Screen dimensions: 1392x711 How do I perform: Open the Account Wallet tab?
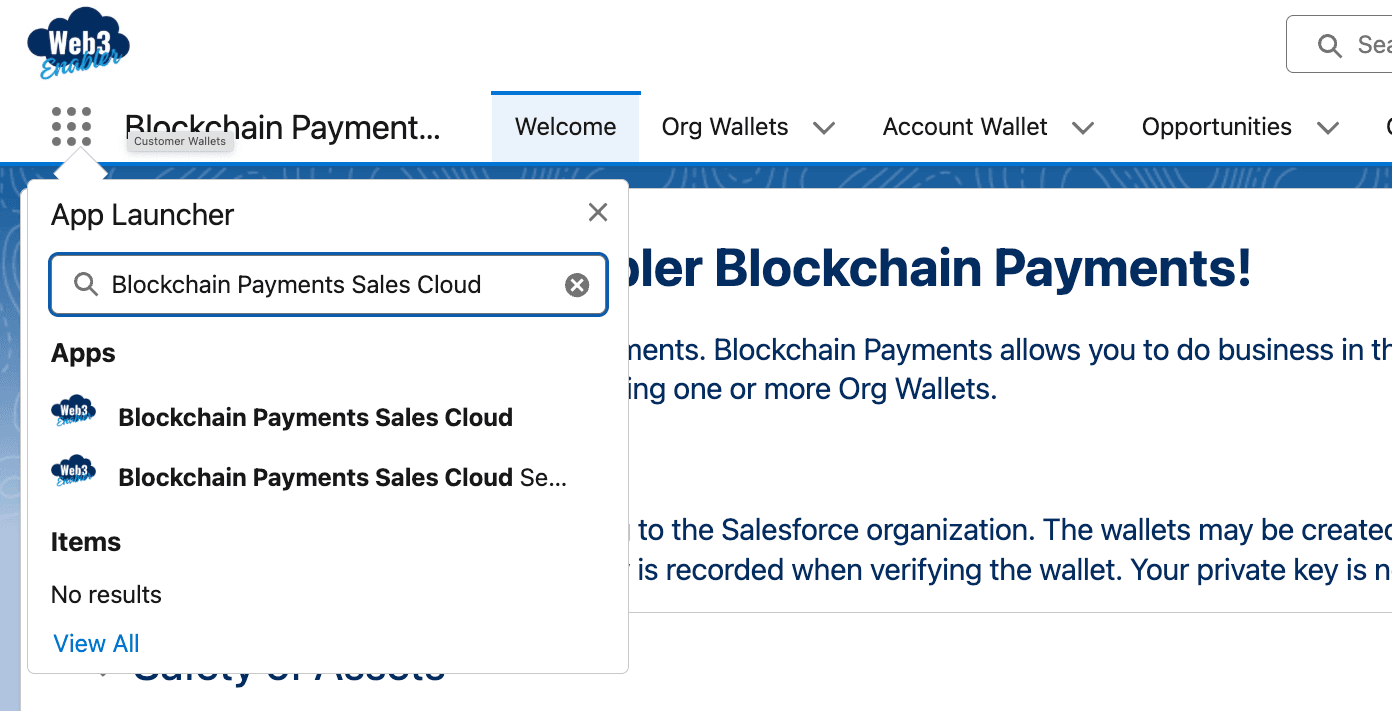[x=965, y=127]
